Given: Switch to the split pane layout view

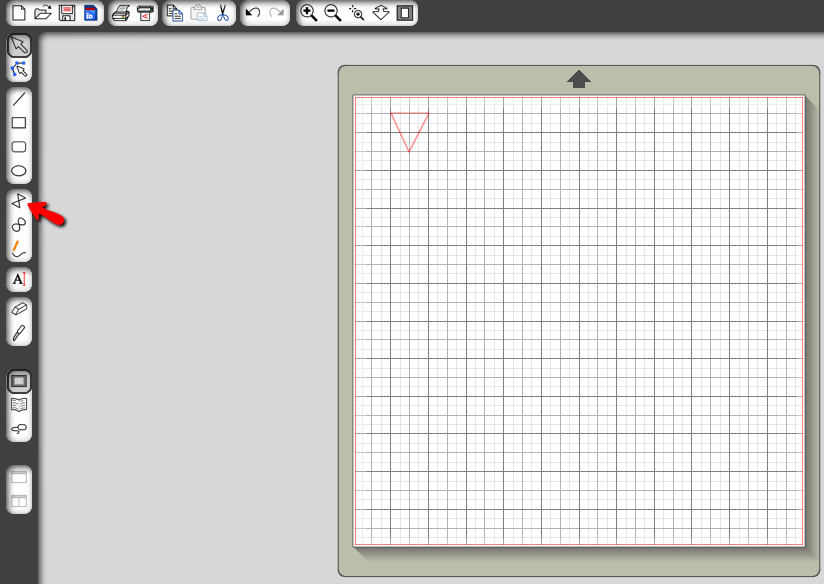Looking at the screenshot, I should pyautogui.click(x=19, y=501).
